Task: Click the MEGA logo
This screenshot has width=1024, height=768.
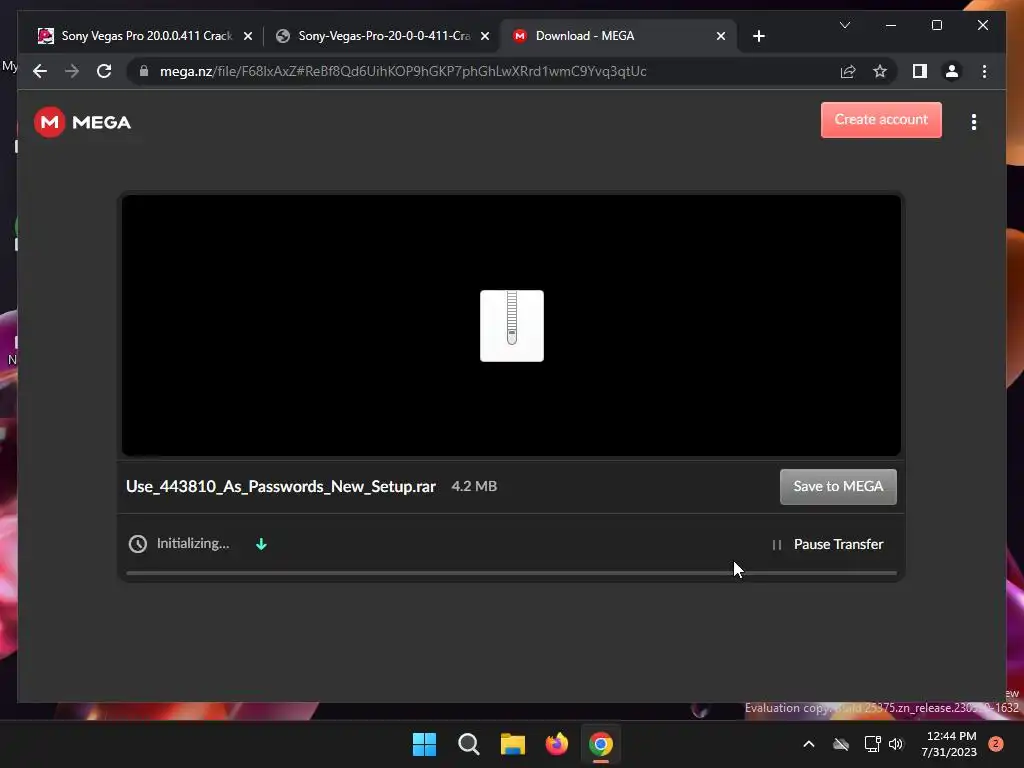Action: pyautogui.click(x=82, y=122)
